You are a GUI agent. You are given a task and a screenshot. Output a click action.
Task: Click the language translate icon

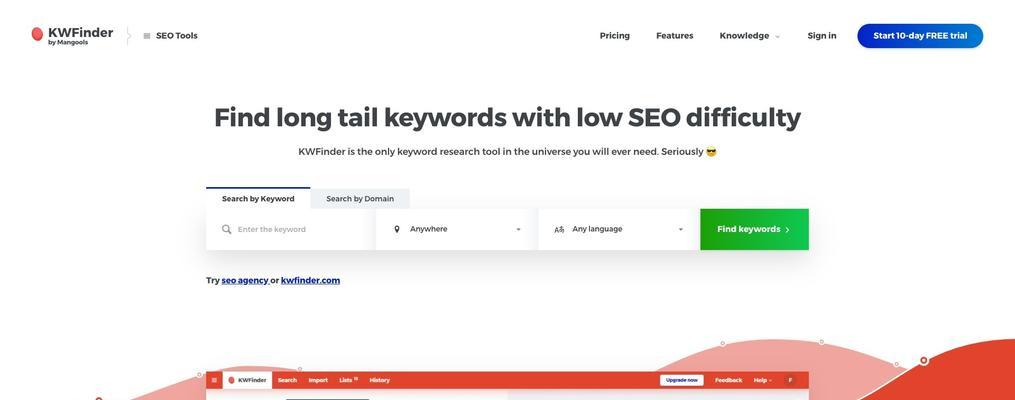[559, 229]
